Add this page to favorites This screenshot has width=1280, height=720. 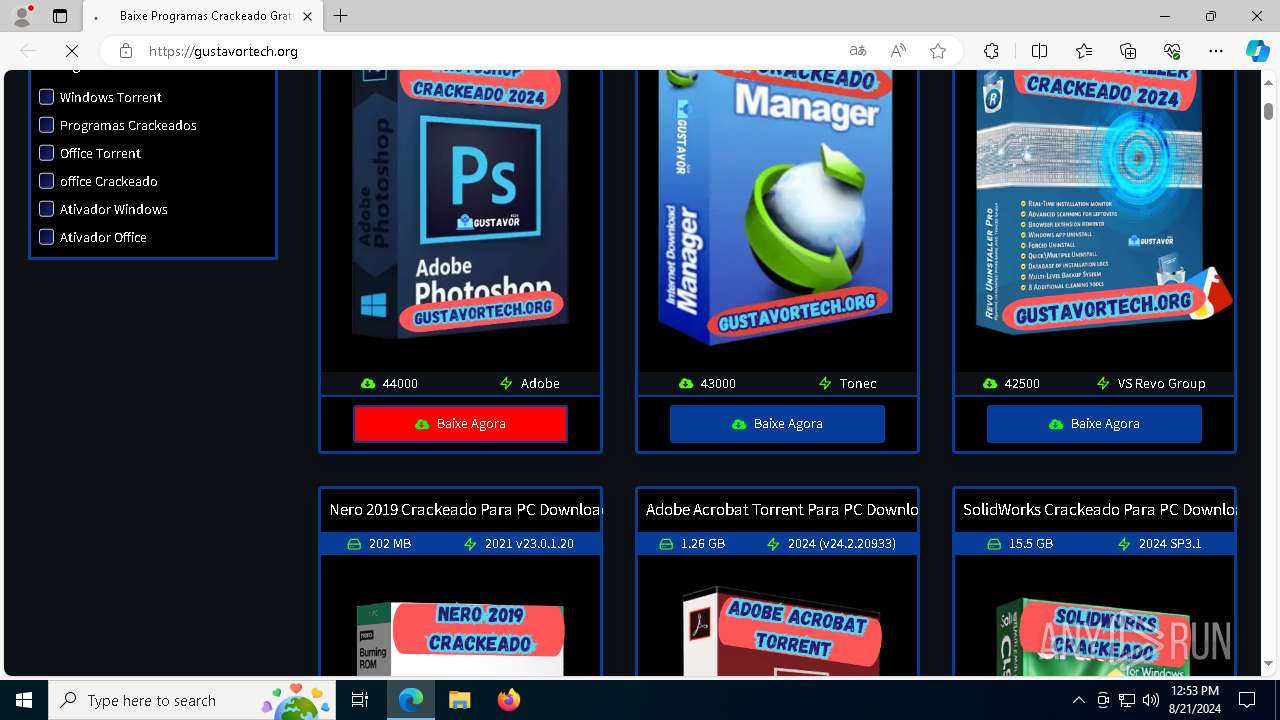(x=937, y=51)
